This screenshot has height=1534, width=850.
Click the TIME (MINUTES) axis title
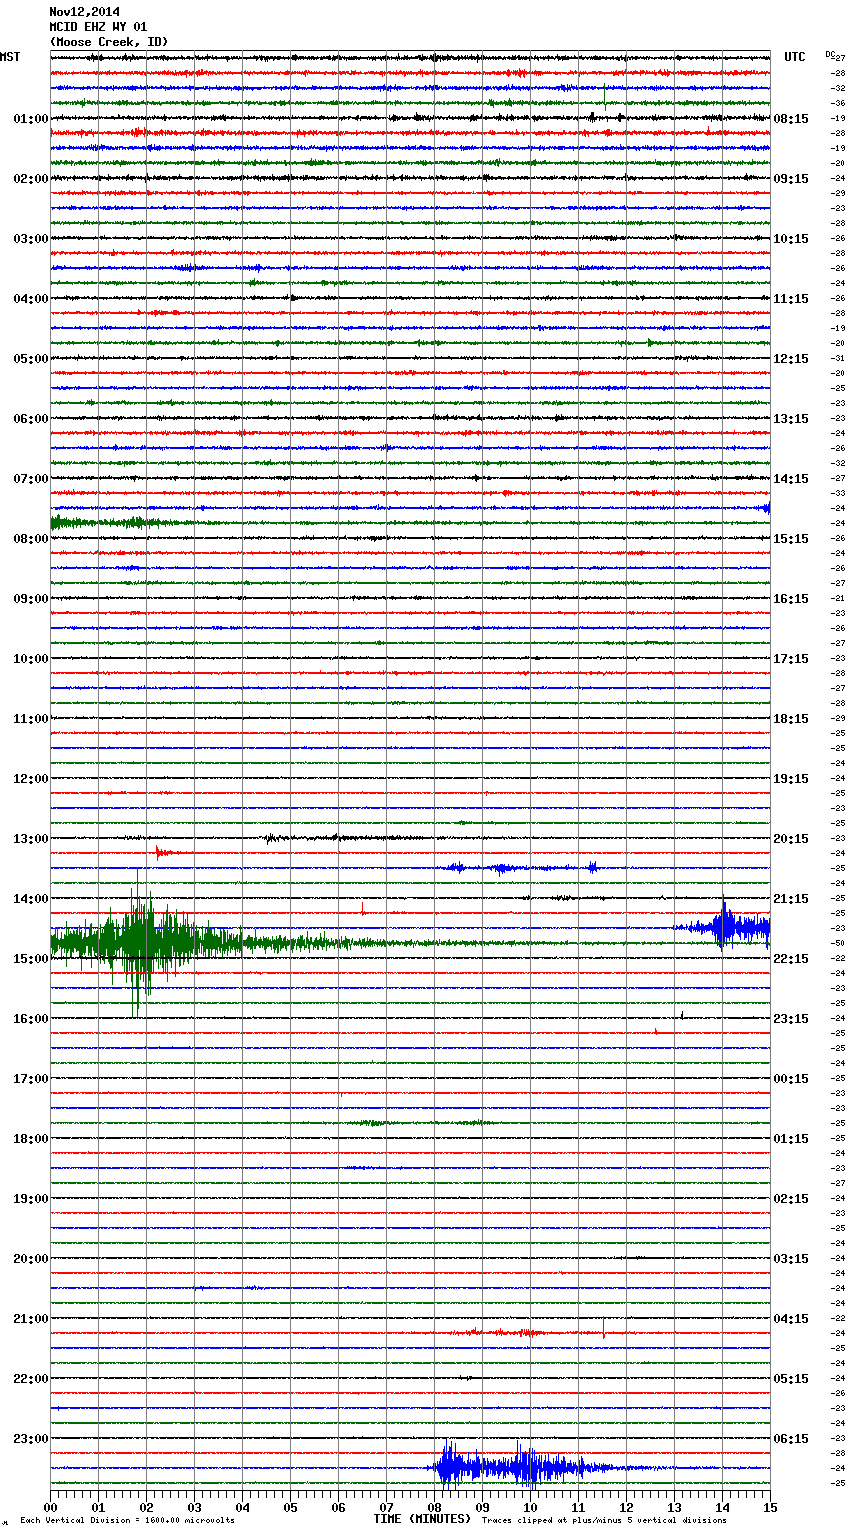point(422,1519)
